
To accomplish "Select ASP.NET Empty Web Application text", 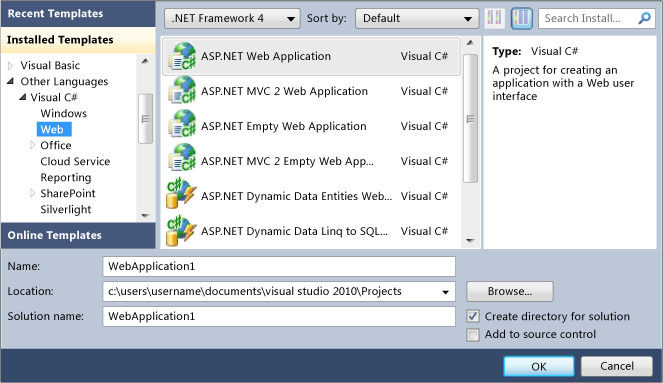I will click(x=283, y=126).
